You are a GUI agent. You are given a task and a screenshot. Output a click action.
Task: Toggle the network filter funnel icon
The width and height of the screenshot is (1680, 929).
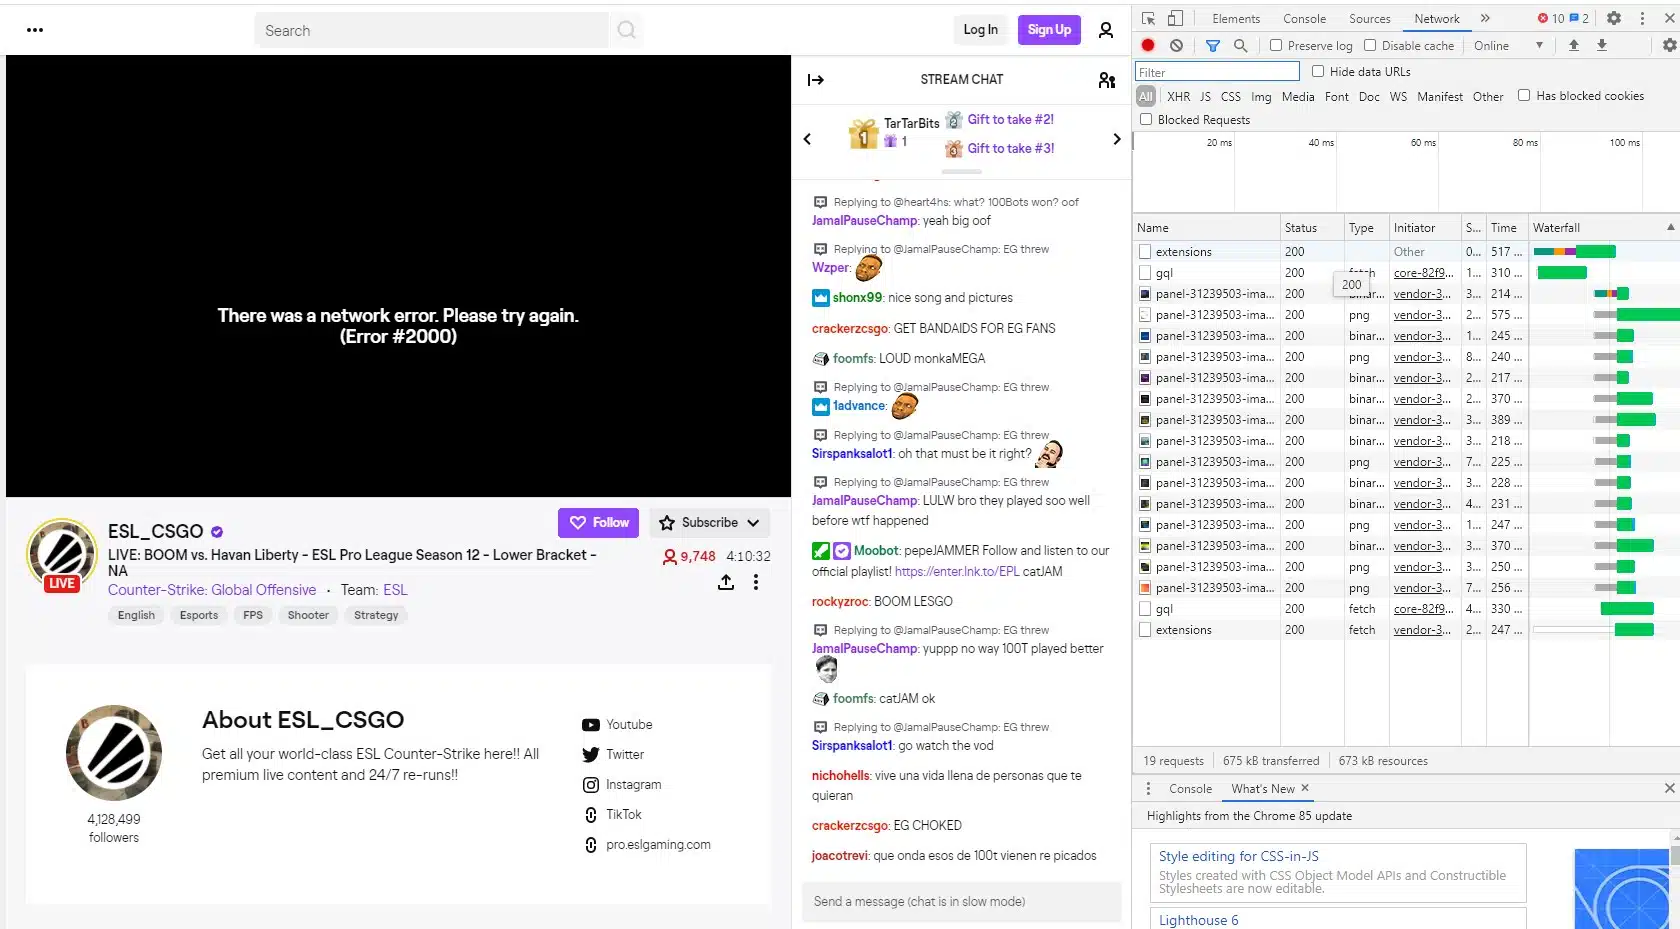1212,46
